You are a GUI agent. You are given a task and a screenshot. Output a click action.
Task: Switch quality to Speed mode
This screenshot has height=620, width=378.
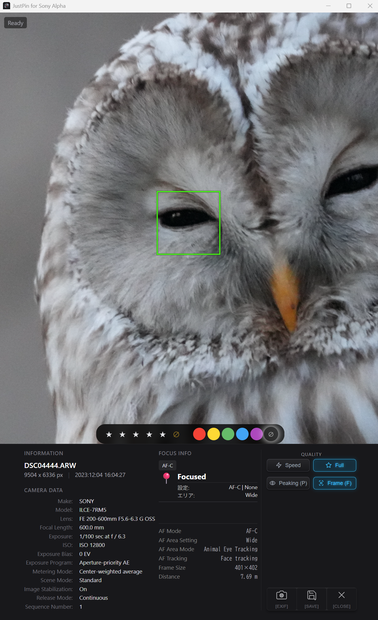(x=288, y=465)
